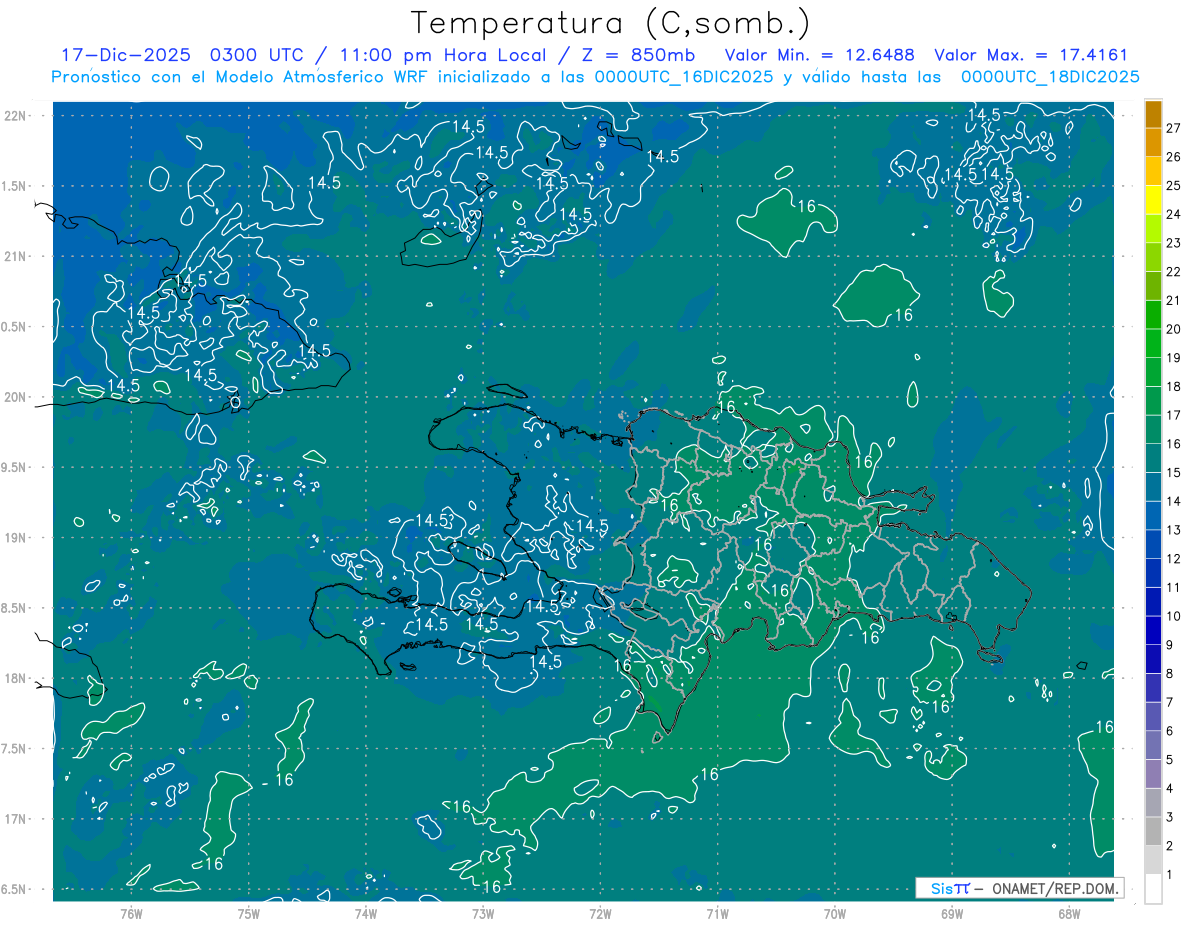1200x927 pixels.
Task: Click the "74W" longitude label
Action: tap(366, 913)
